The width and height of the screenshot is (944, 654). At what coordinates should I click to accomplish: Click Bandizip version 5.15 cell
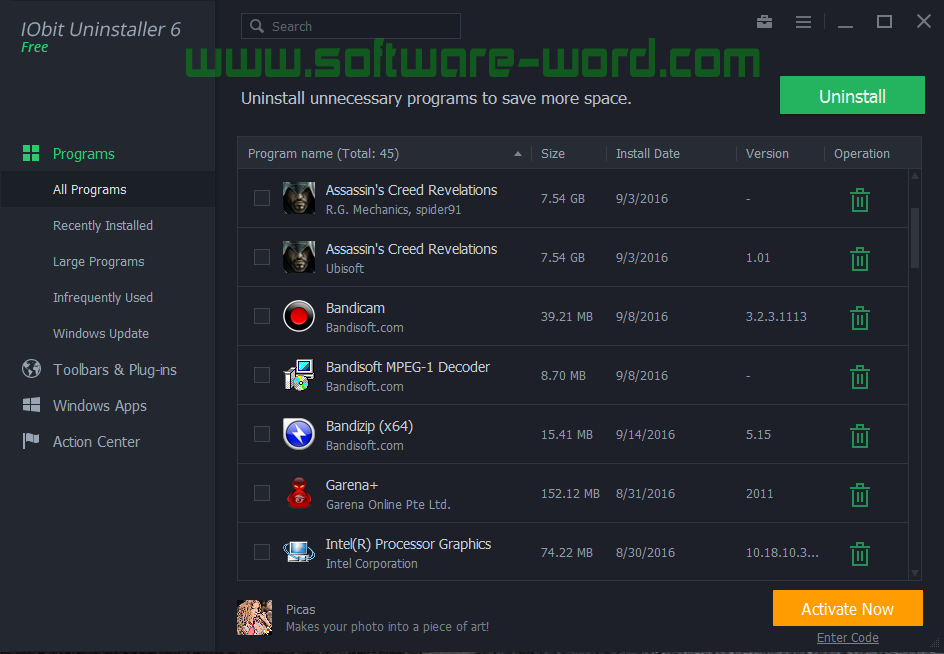(x=758, y=435)
